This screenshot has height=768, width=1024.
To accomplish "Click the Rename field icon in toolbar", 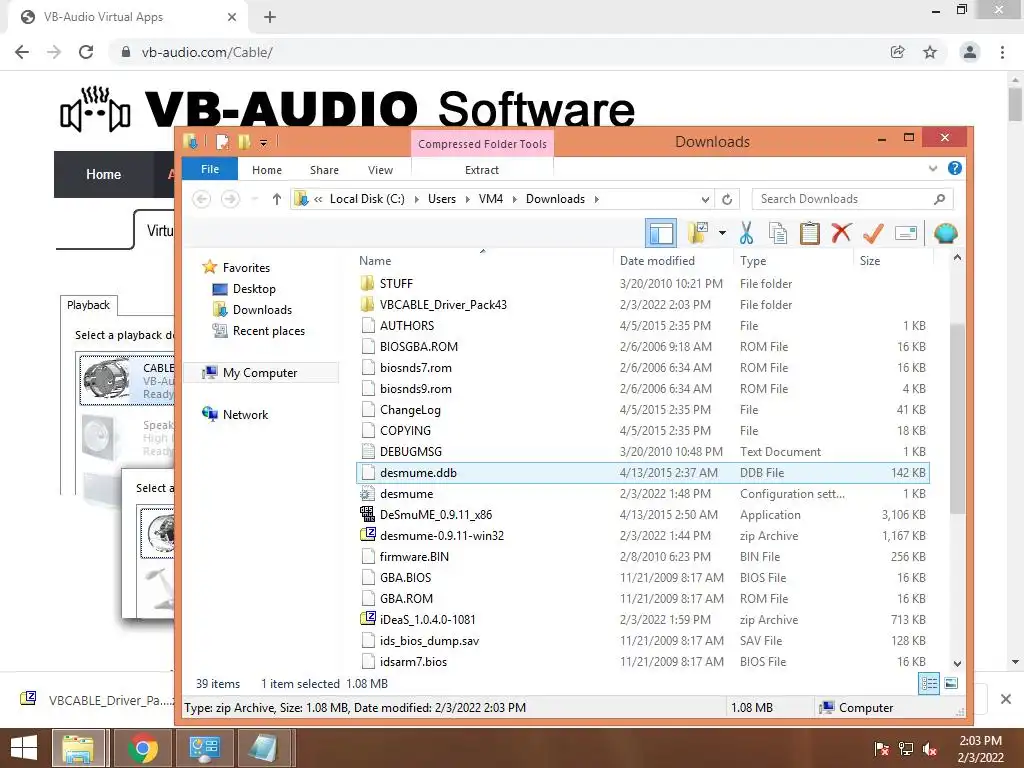I will coord(906,233).
